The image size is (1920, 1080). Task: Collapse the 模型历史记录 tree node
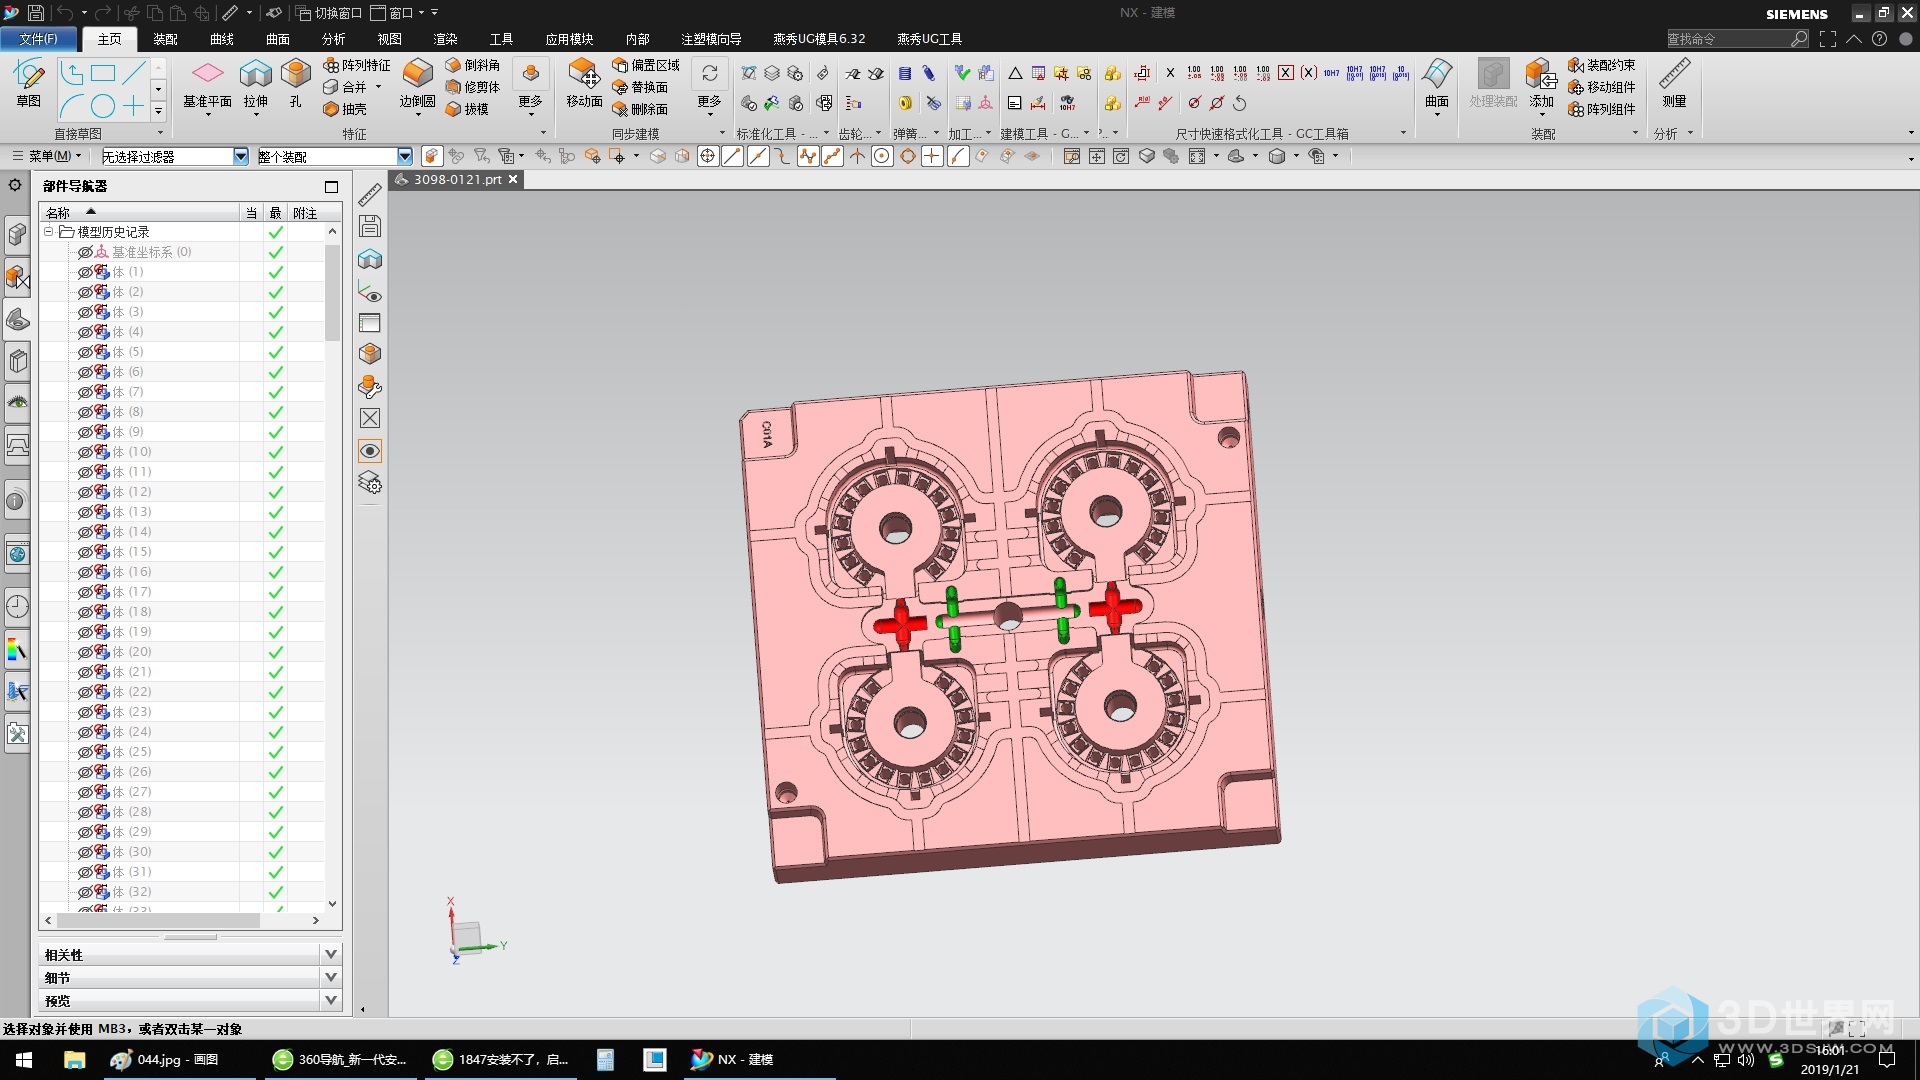48,231
